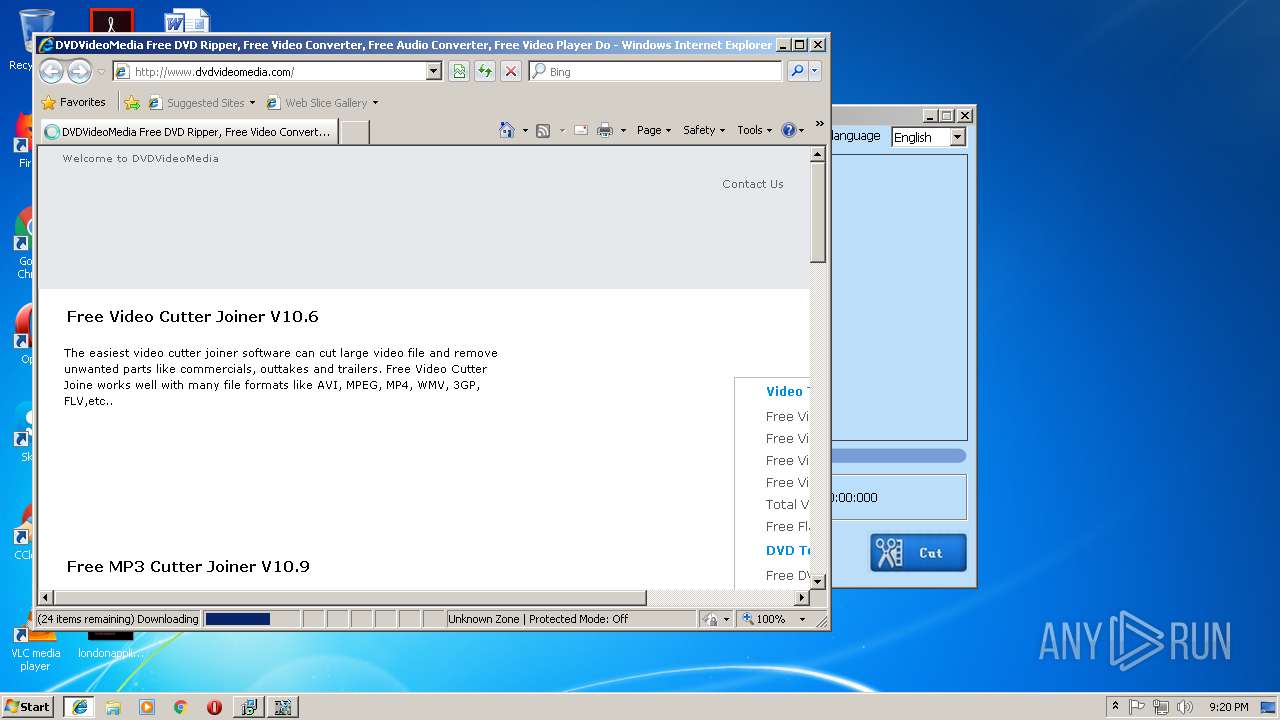This screenshot has height=720, width=1280.
Task: Toggle the Compatibility View icon
Action: click(459, 71)
